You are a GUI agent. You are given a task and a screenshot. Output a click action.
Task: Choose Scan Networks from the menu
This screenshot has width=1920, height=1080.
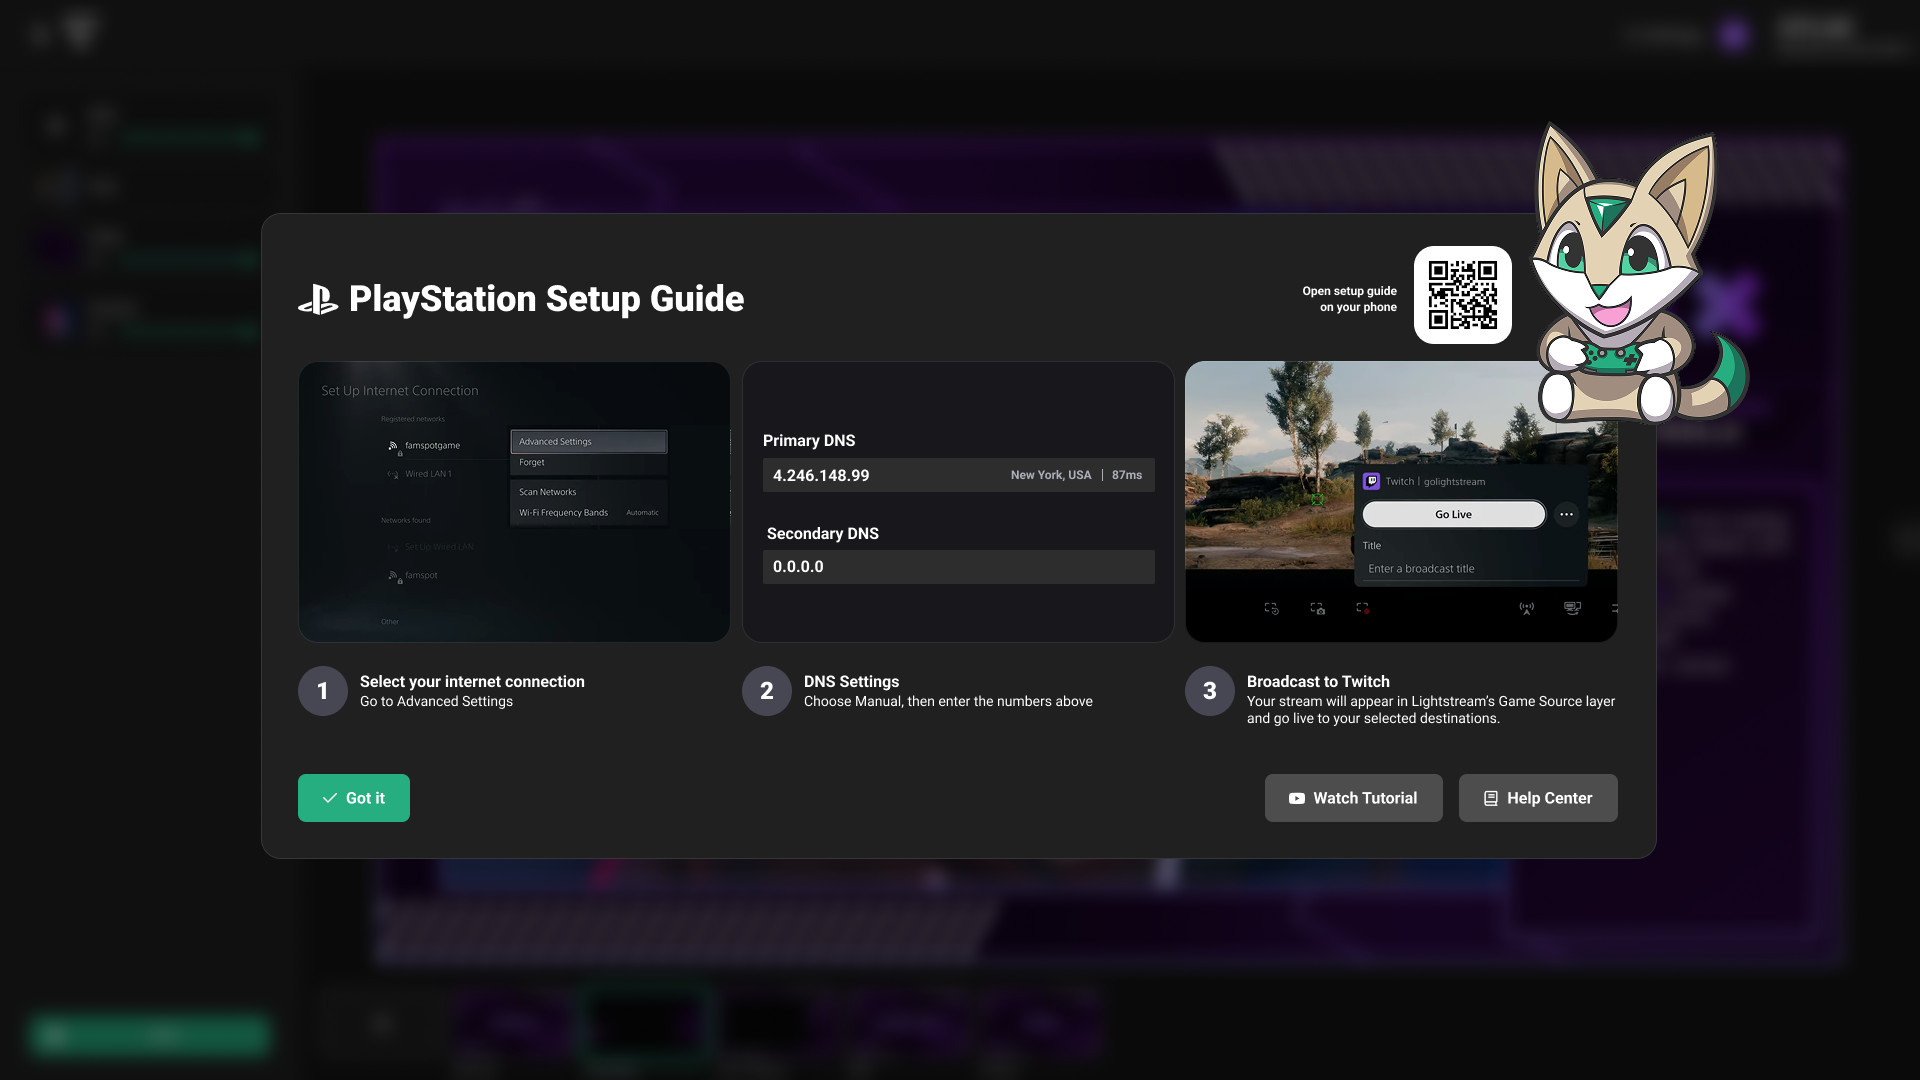tap(548, 492)
